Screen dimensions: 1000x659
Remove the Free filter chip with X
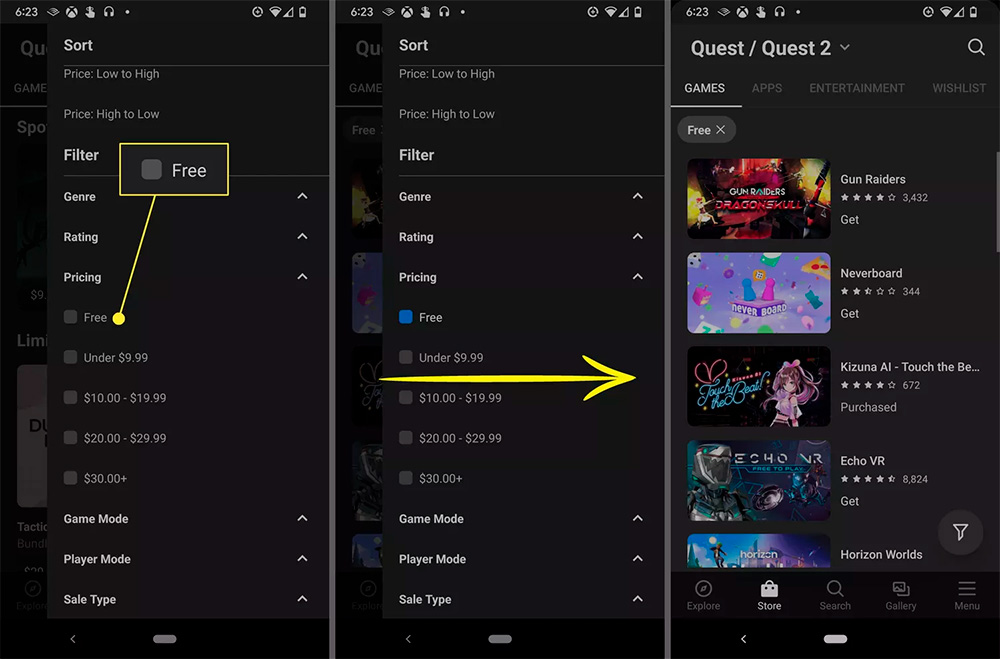[721, 130]
